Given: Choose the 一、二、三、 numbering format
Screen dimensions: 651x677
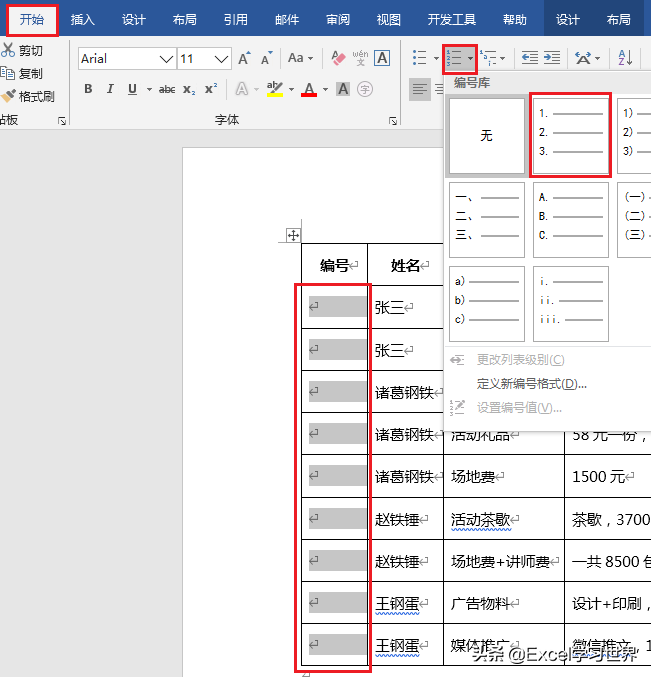Looking at the screenshot, I should [487, 219].
